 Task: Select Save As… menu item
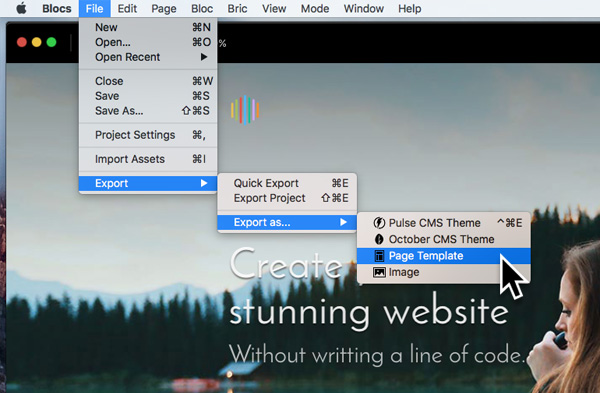[x=148, y=111]
